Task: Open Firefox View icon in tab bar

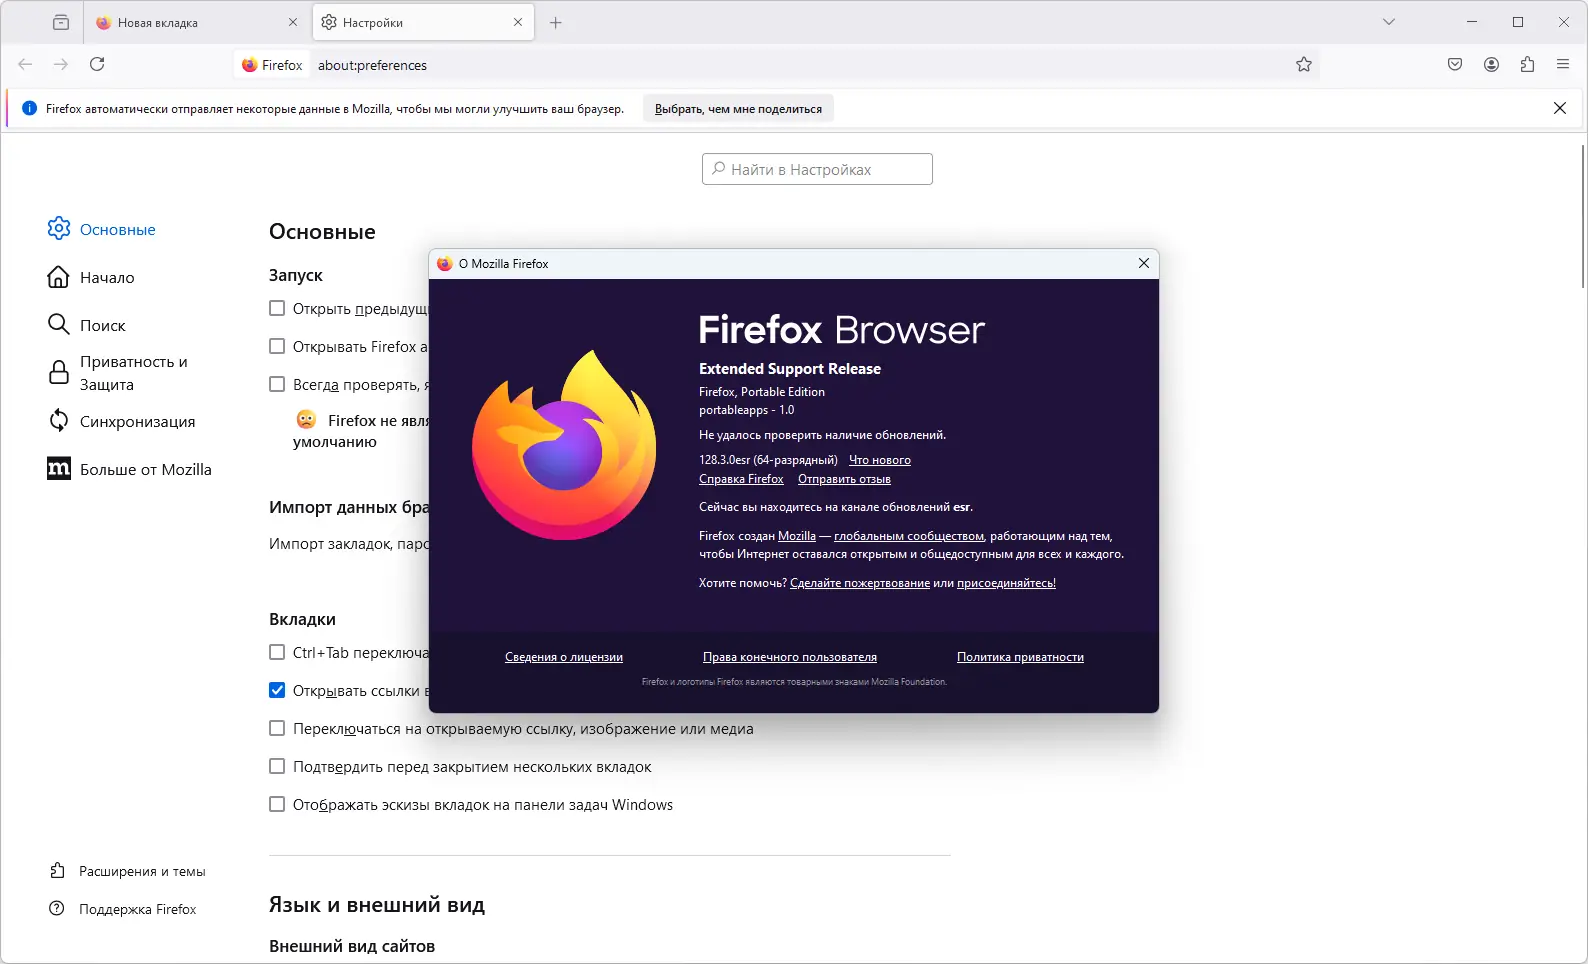Action: (x=61, y=22)
